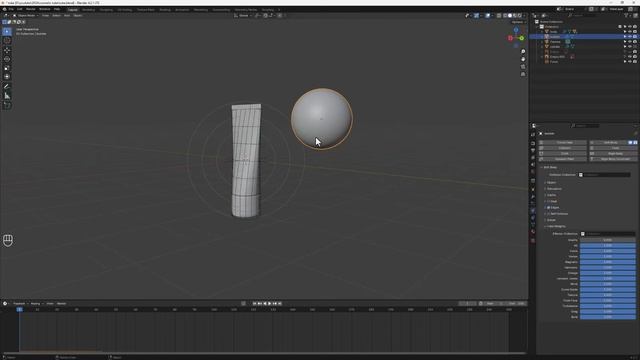This screenshot has height=360, width=640.
Task: Click the pan hand gizmo in viewport
Action: click(x=523, y=59)
